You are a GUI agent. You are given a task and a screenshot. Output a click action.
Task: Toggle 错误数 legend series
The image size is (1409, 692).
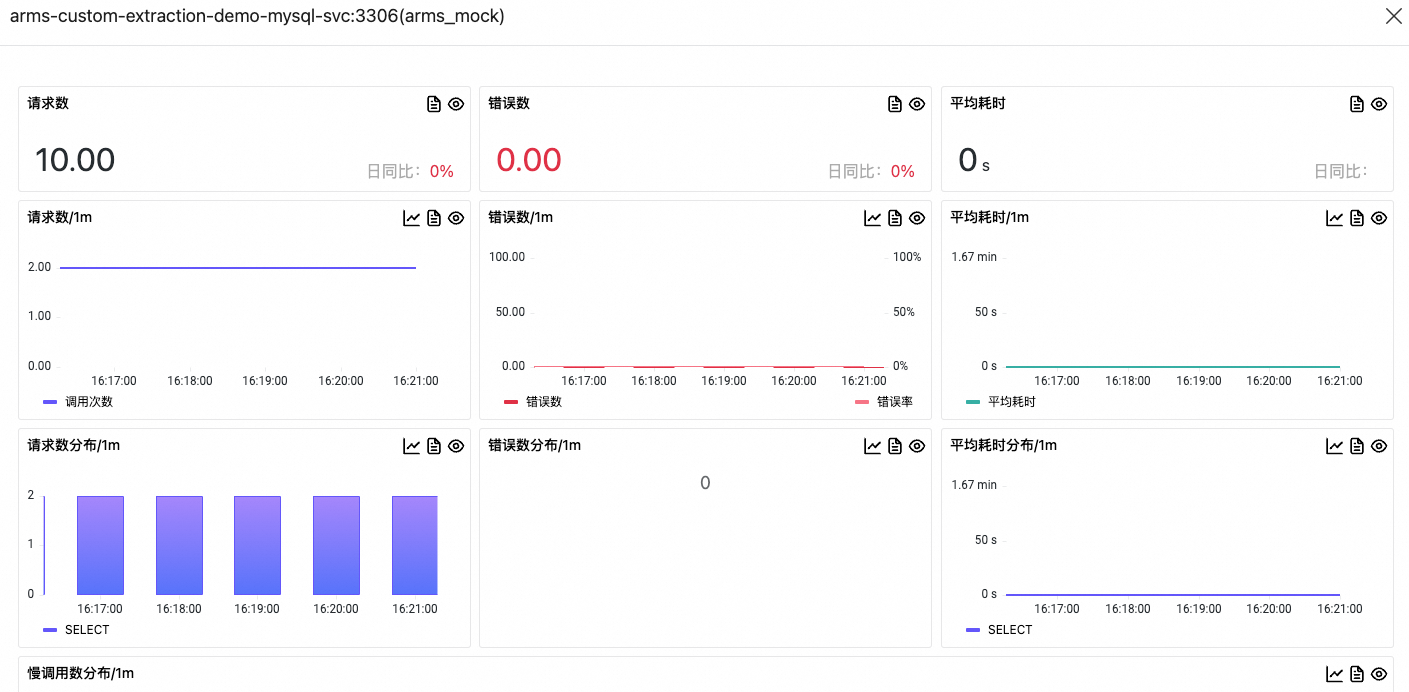pyautogui.click(x=533, y=402)
